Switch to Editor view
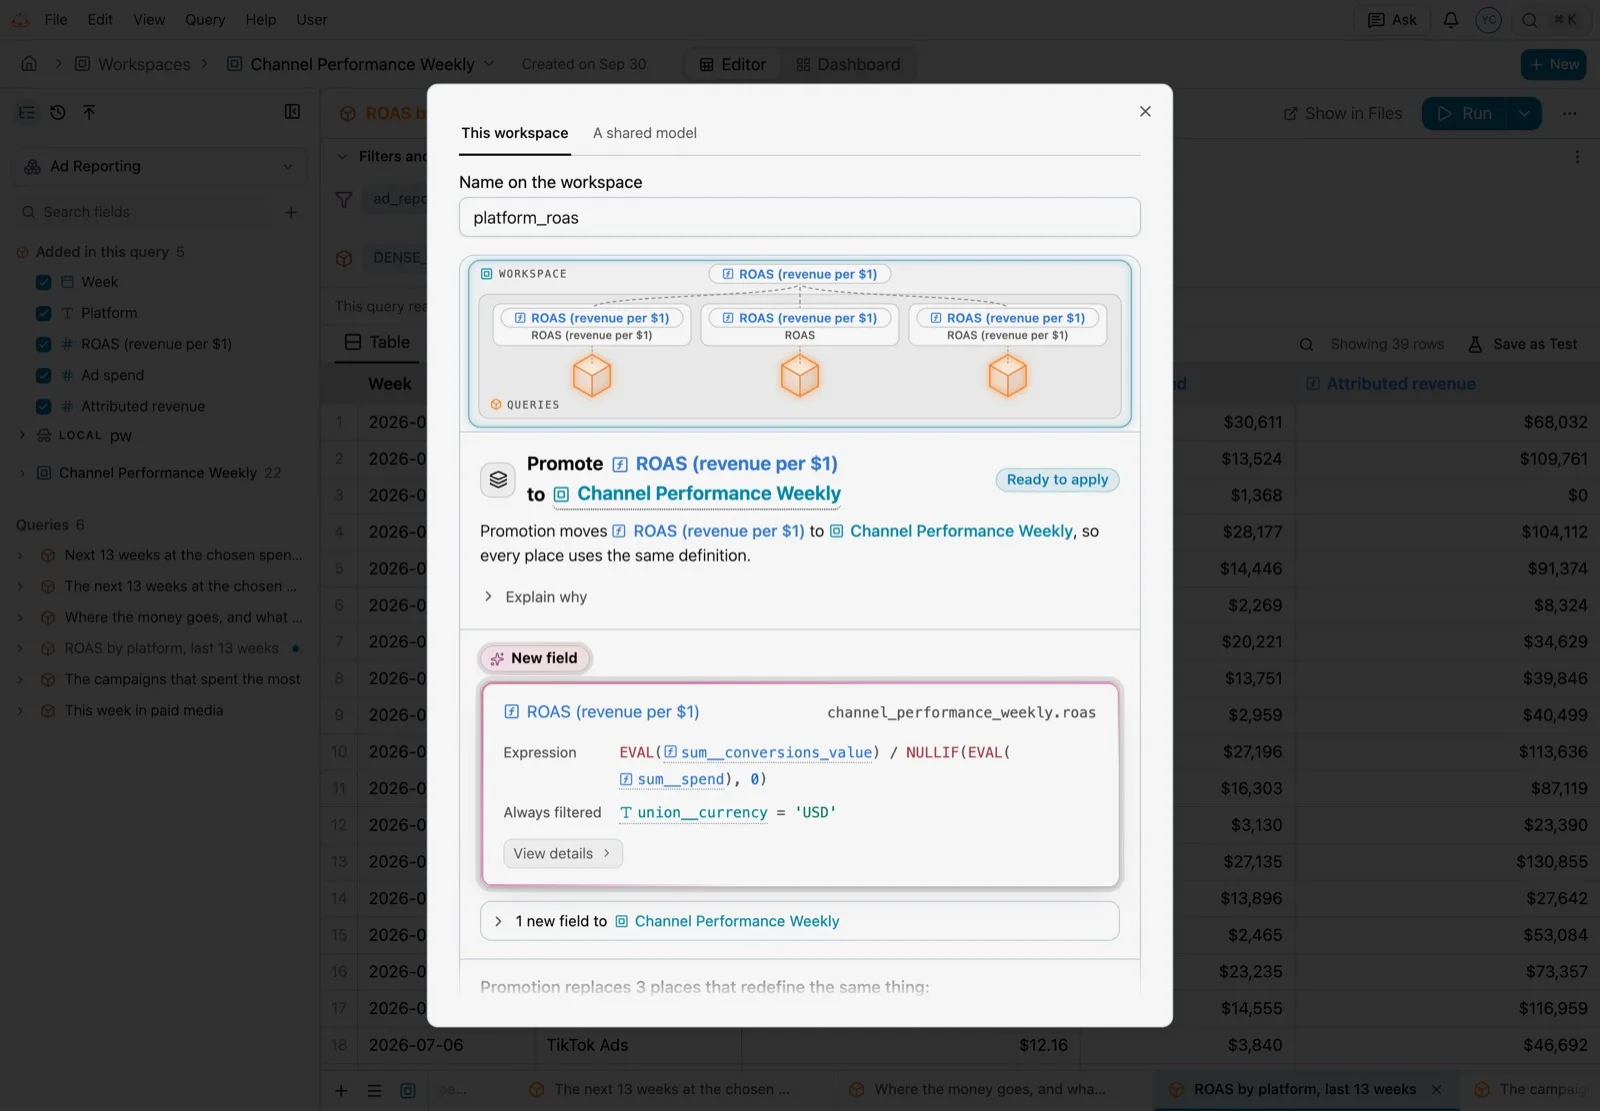 click(733, 64)
